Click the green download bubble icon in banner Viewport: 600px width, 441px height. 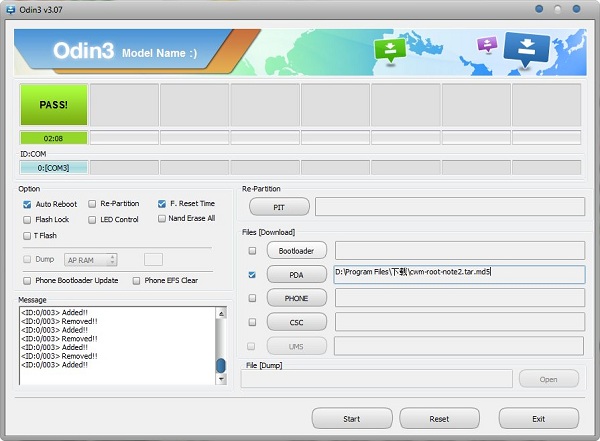coord(389,49)
